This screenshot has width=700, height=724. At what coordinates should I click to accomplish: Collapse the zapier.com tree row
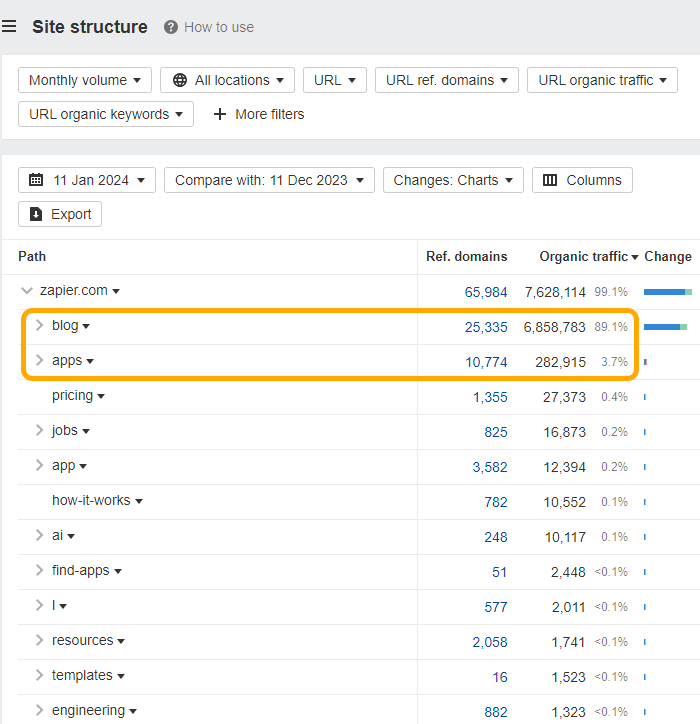[27, 290]
